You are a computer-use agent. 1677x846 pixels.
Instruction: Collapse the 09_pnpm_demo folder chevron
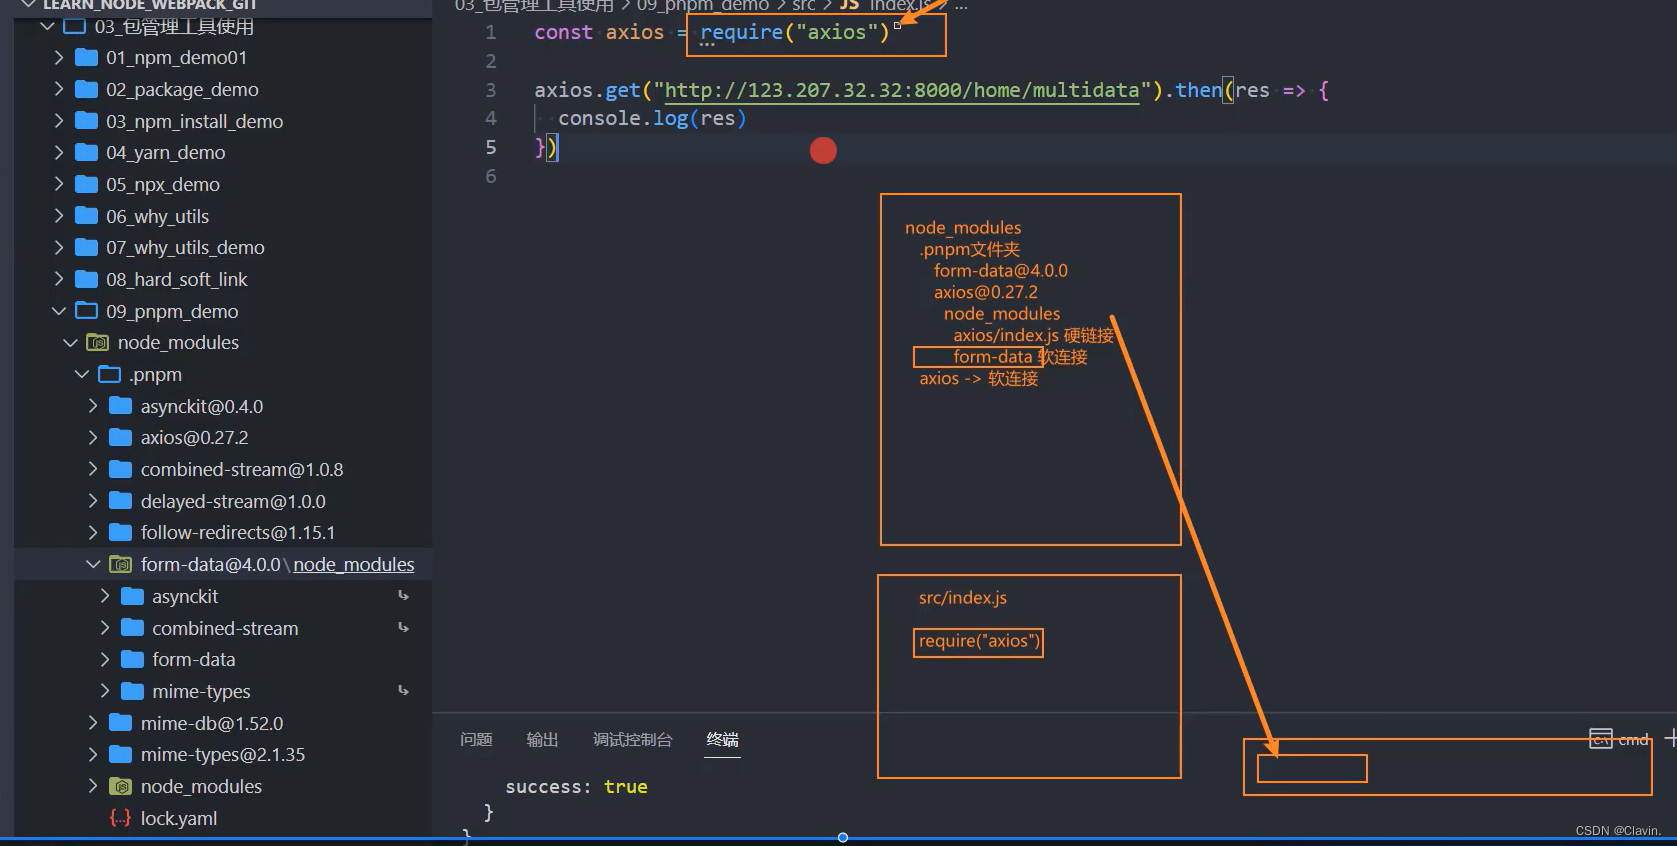click(59, 311)
